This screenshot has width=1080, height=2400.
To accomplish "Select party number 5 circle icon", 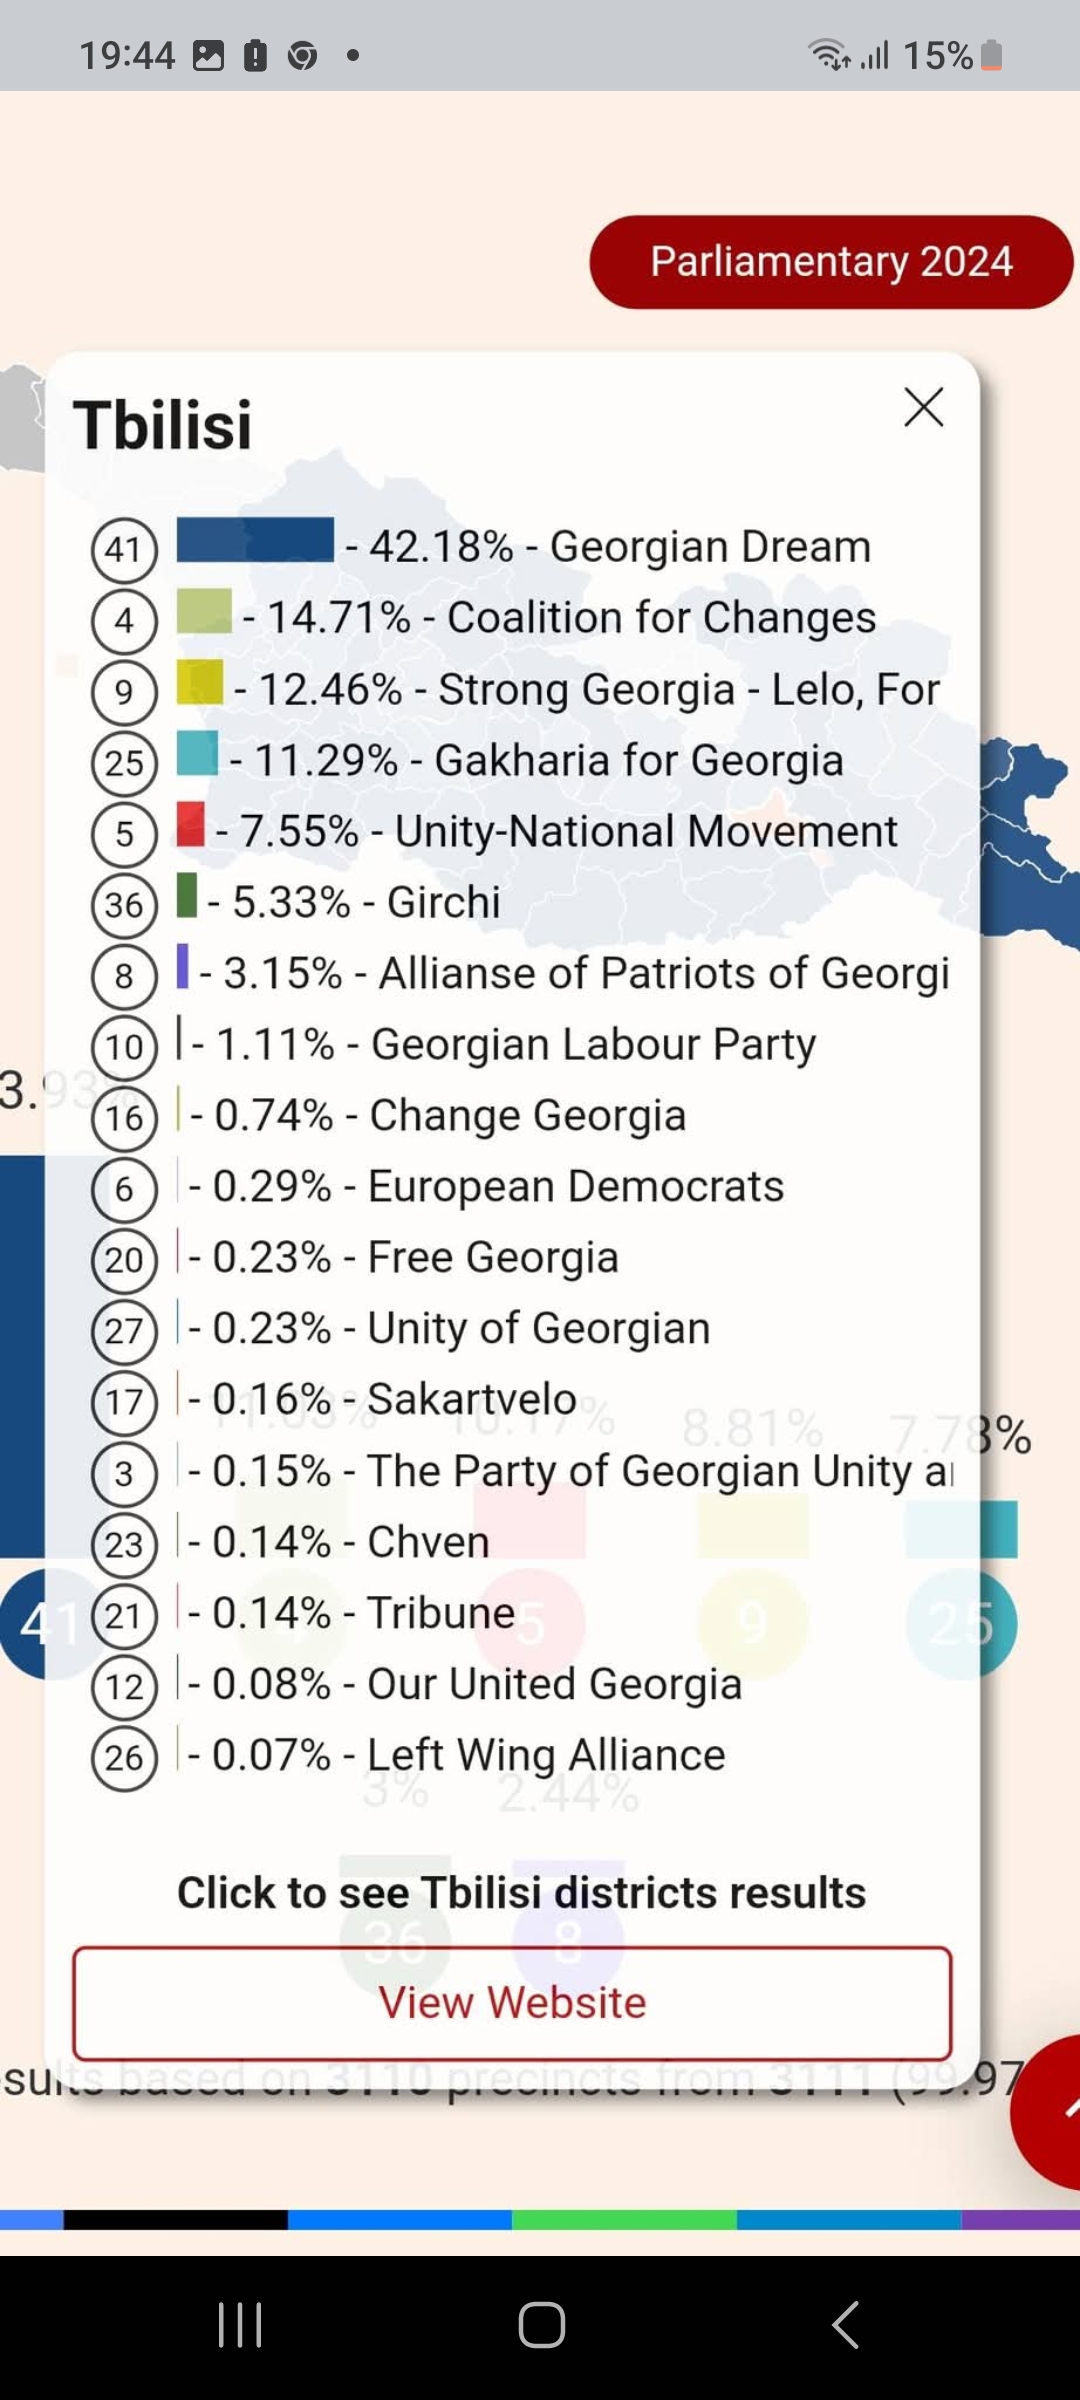I will [124, 834].
